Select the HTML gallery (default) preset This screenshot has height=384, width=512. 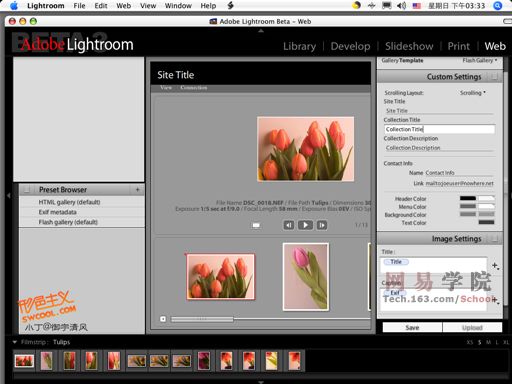(82, 202)
